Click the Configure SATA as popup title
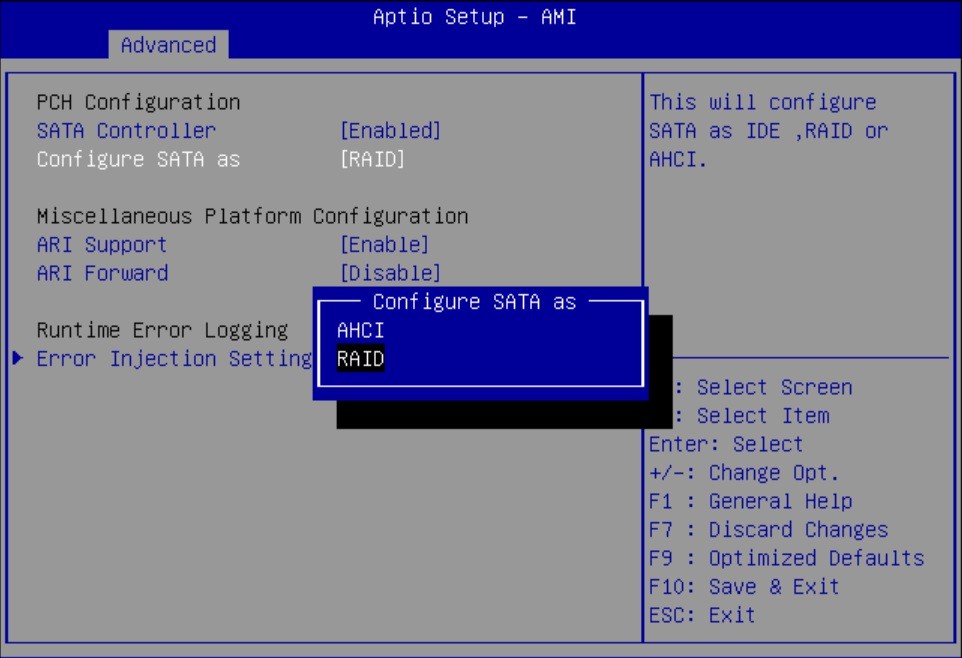962x658 pixels. (473, 301)
